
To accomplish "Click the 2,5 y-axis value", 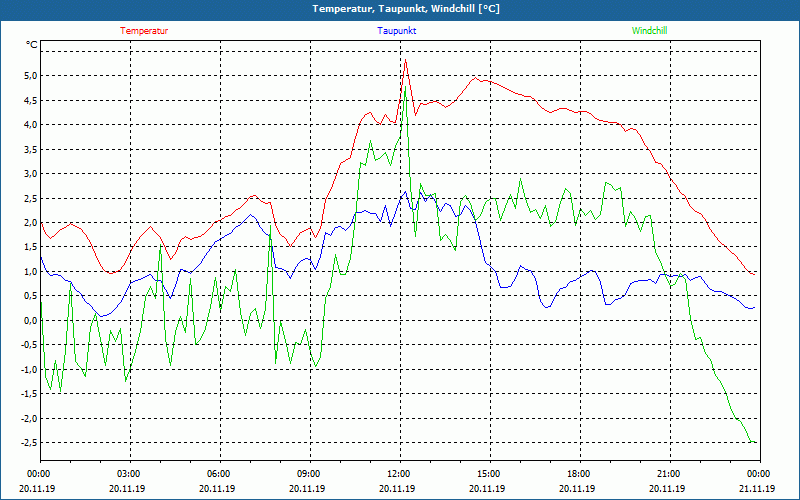I will 31,198.
